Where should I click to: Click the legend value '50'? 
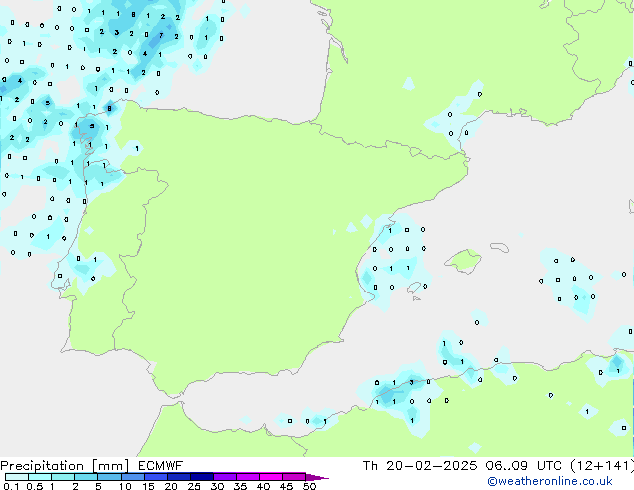(x=310, y=486)
